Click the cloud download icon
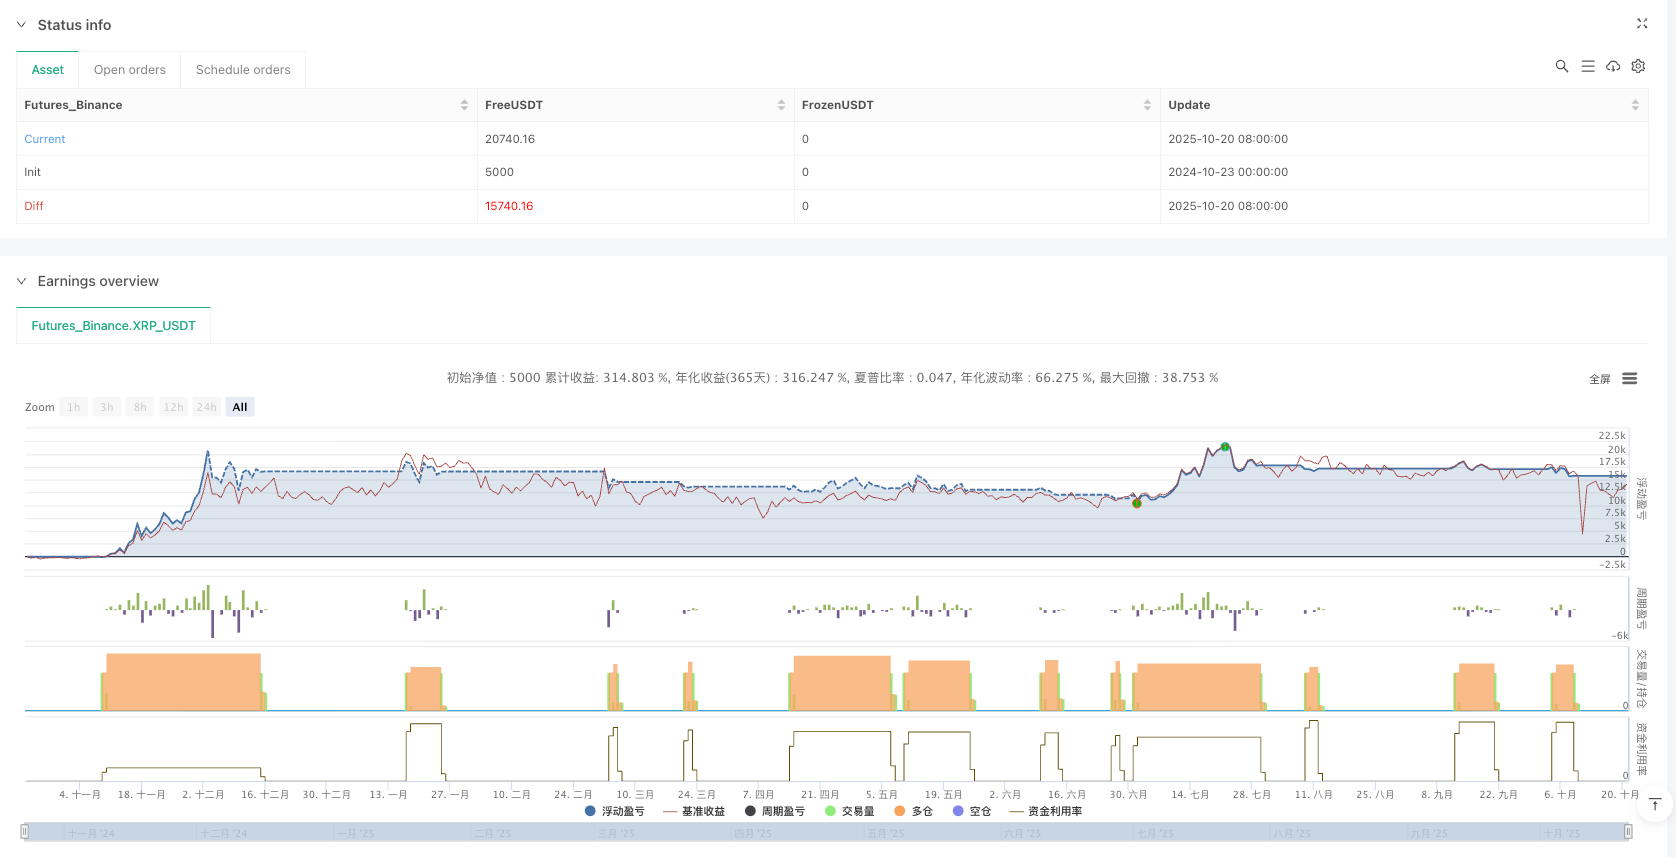 pyautogui.click(x=1613, y=66)
